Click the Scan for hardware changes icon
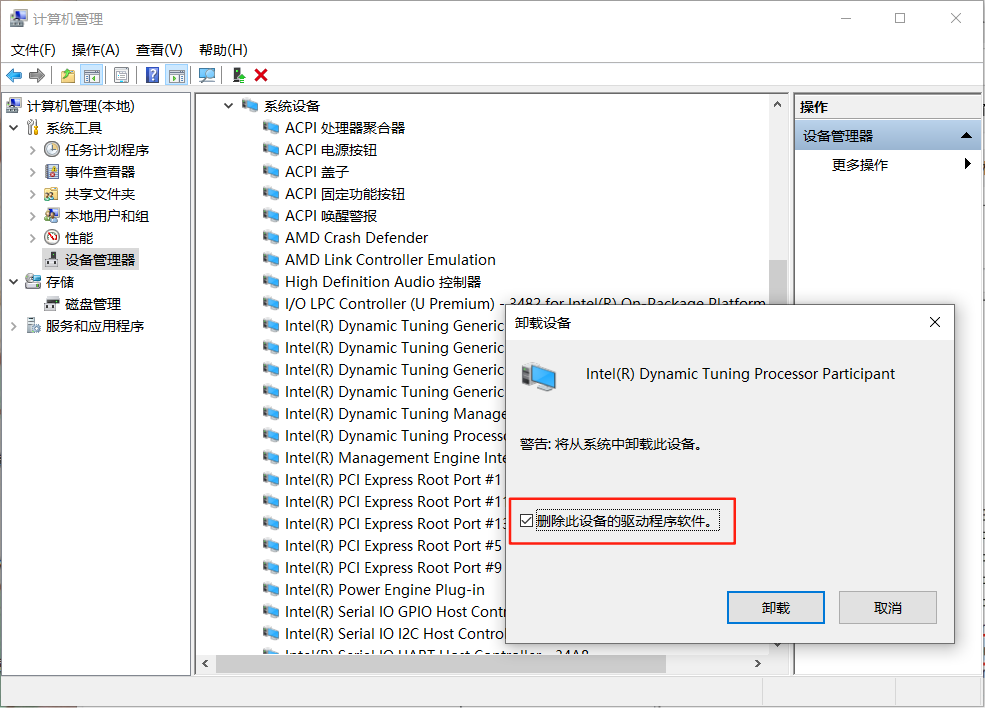Image resolution: width=985 pixels, height=708 pixels. (x=207, y=75)
